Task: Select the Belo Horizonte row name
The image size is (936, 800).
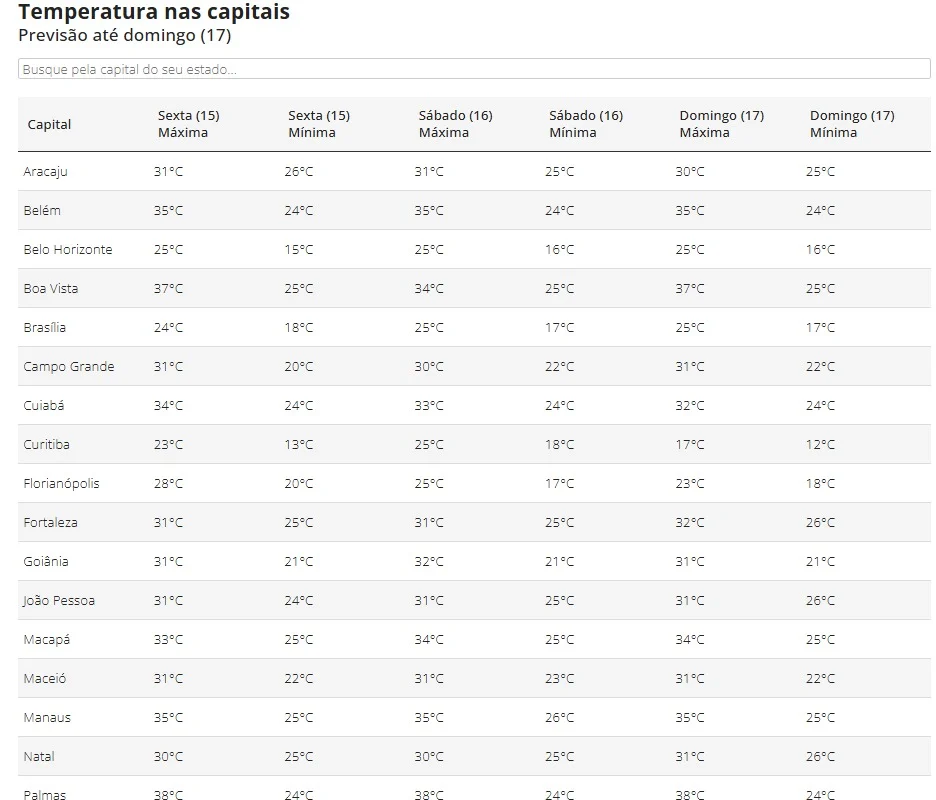Action: pyautogui.click(x=67, y=250)
